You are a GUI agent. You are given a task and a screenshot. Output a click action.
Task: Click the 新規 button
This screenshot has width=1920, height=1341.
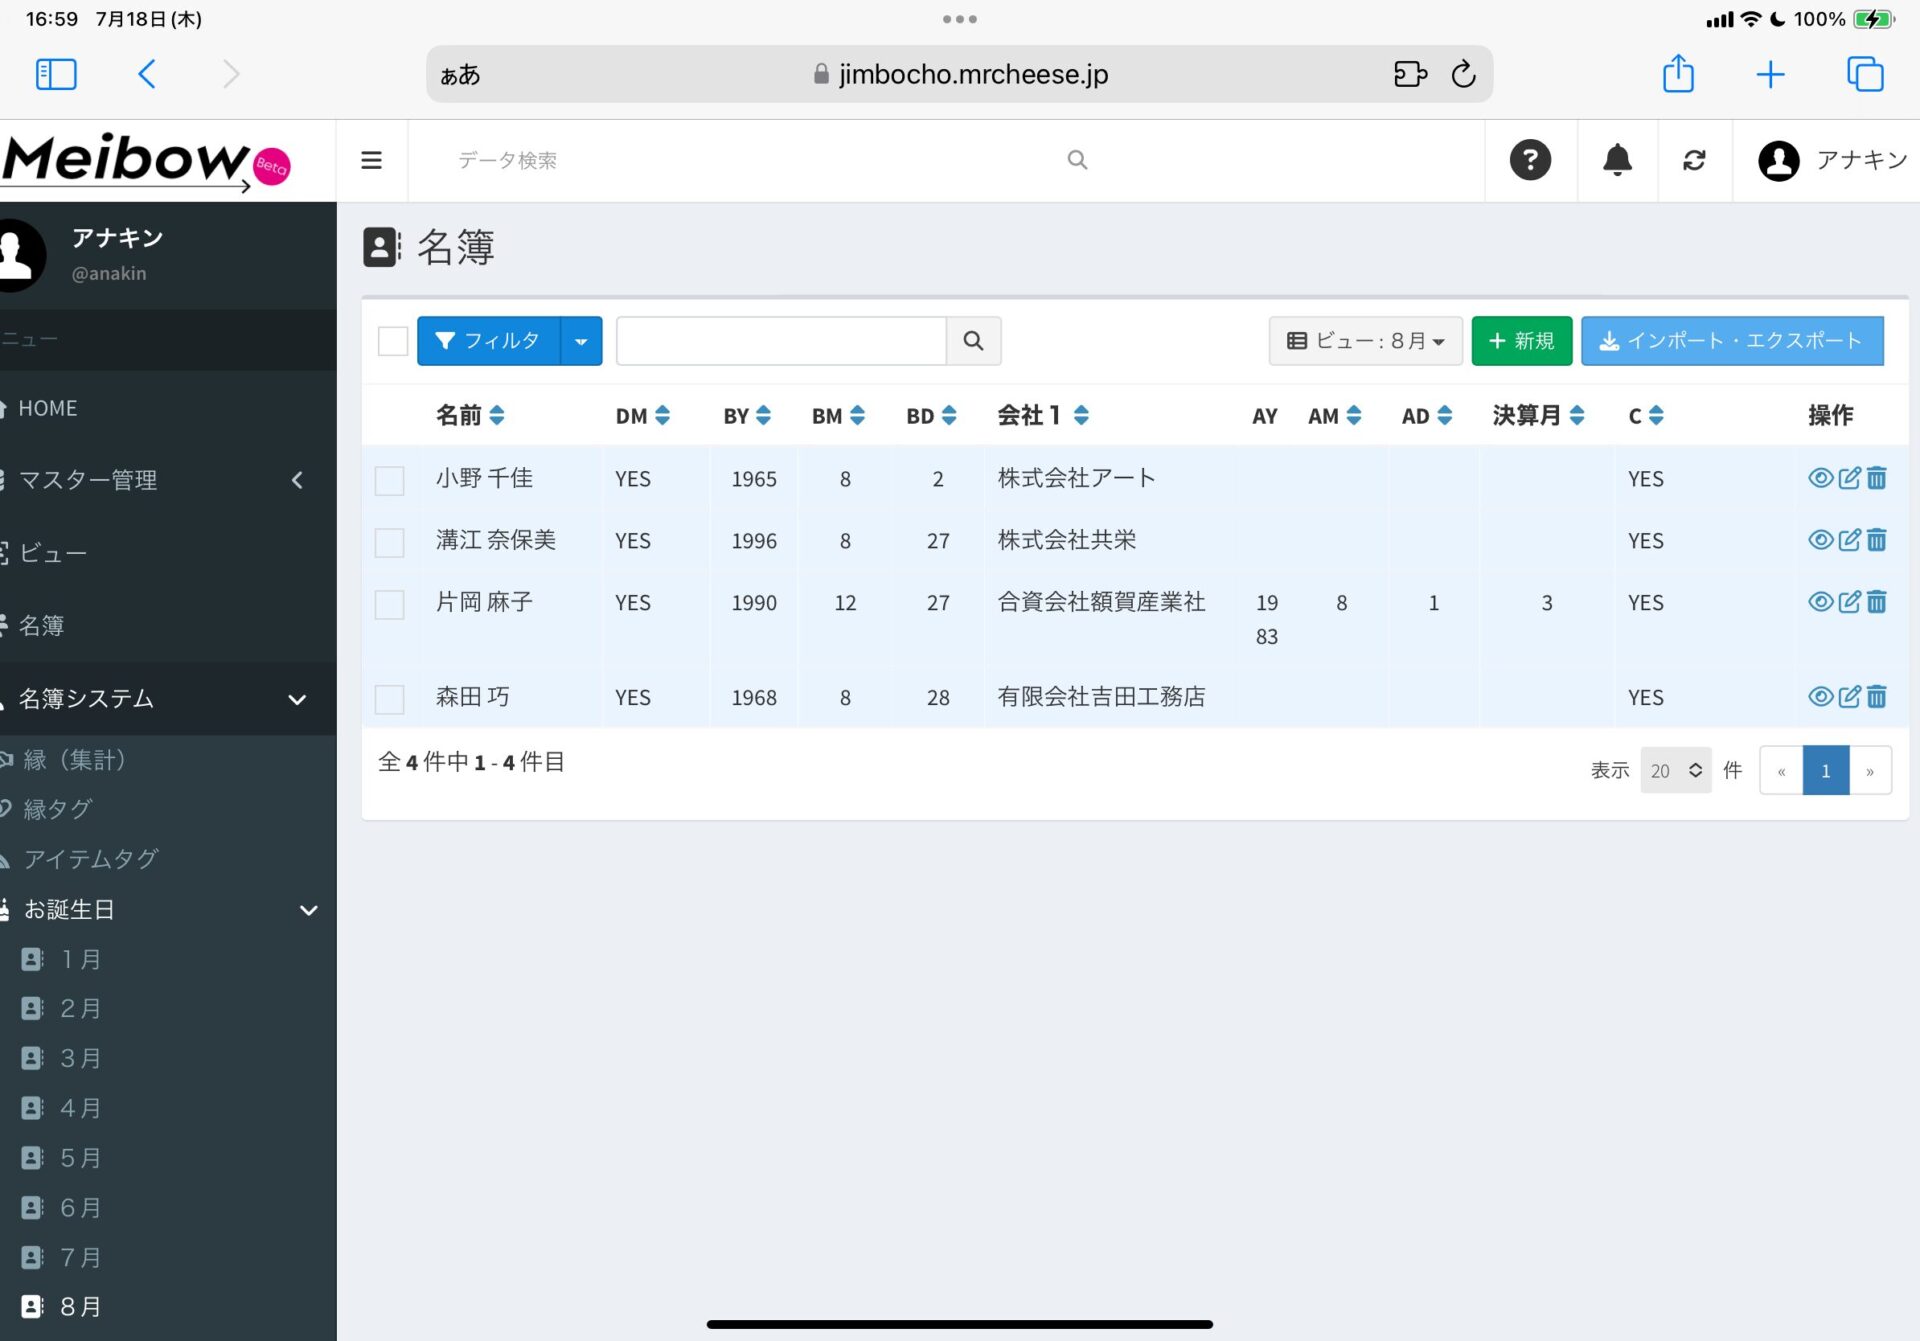tap(1521, 341)
